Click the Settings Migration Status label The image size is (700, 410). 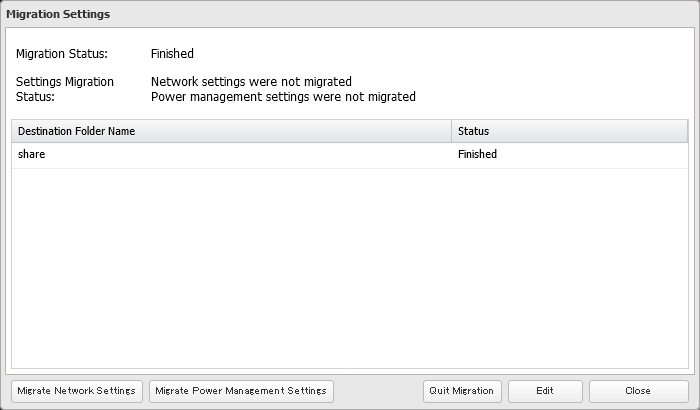pos(65,89)
